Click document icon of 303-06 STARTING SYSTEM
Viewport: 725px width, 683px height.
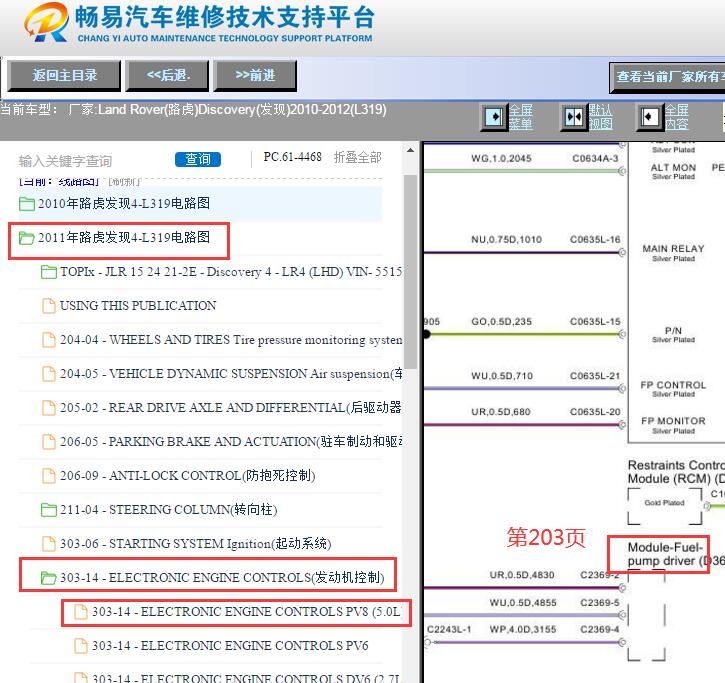click(x=49, y=544)
